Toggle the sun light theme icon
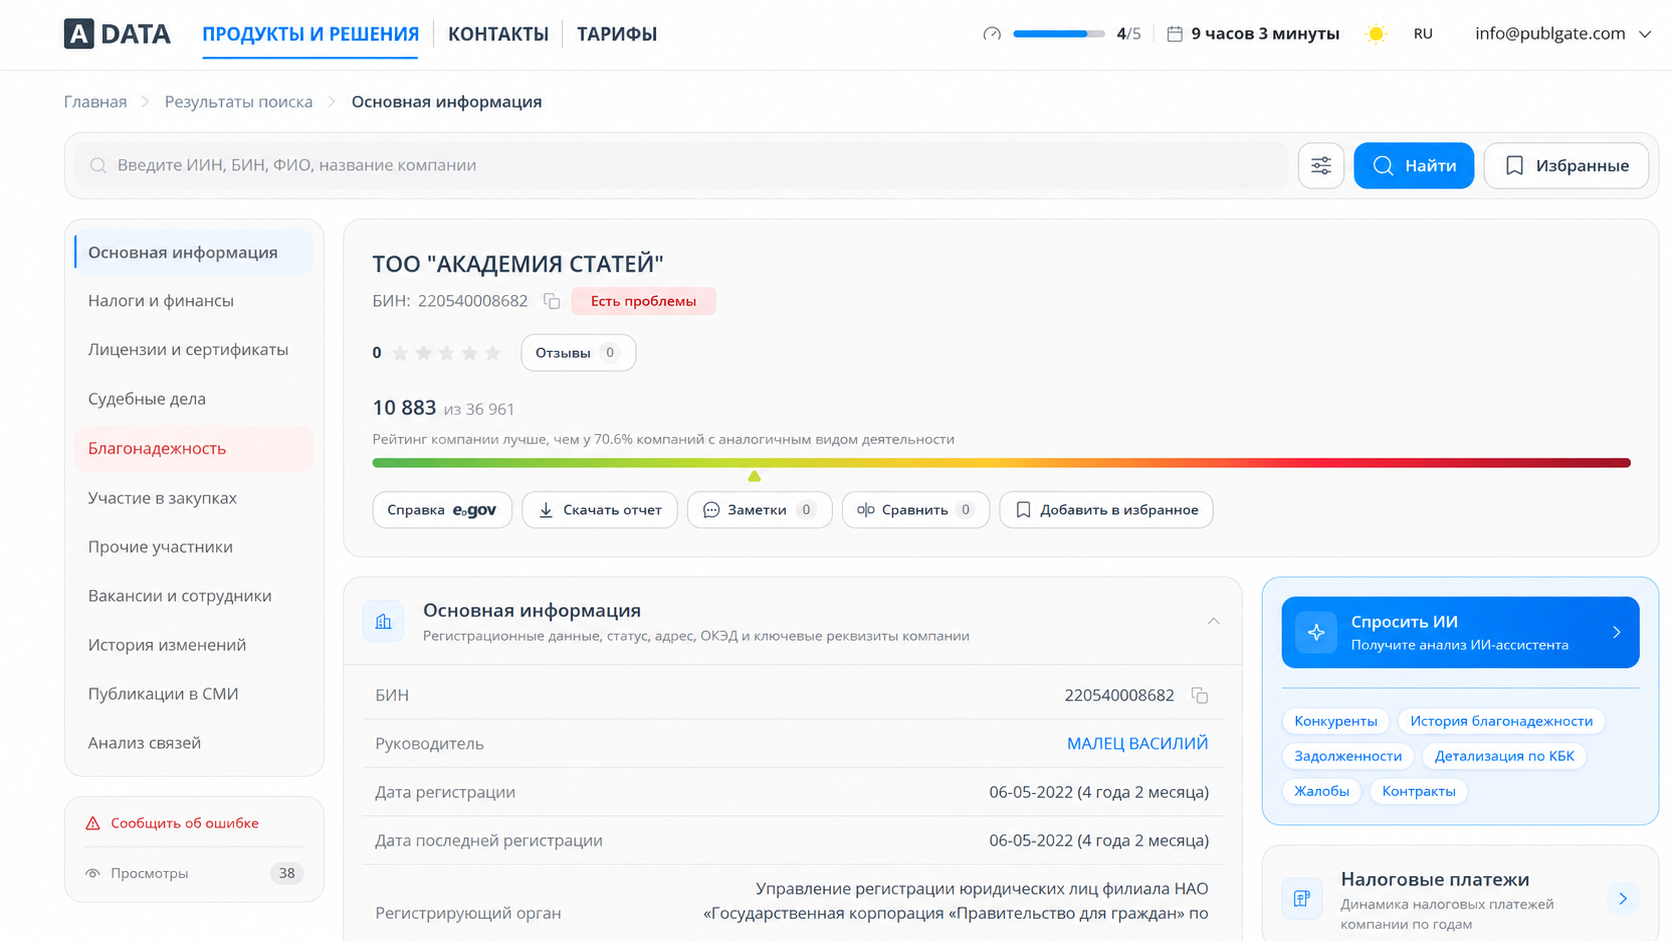Image resolution: width=1672 pixels, height=941 pixels. point(1376,34)
